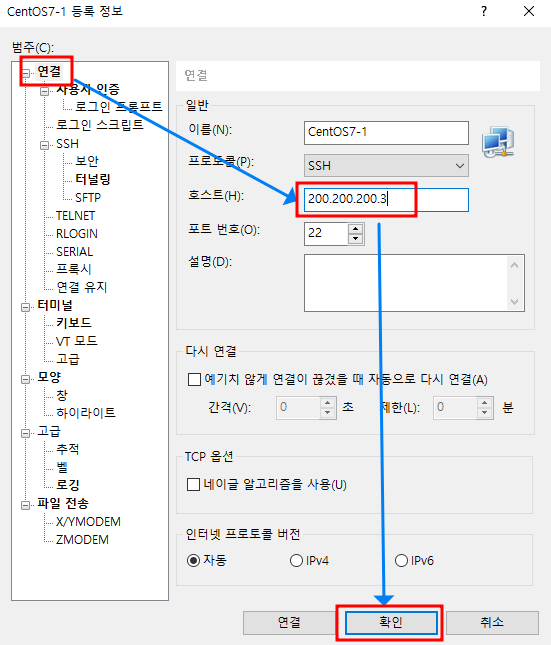Screen dimensions: 551x645
Task: Select 로깅 in the tree
Action: click(x=67, y=485)
